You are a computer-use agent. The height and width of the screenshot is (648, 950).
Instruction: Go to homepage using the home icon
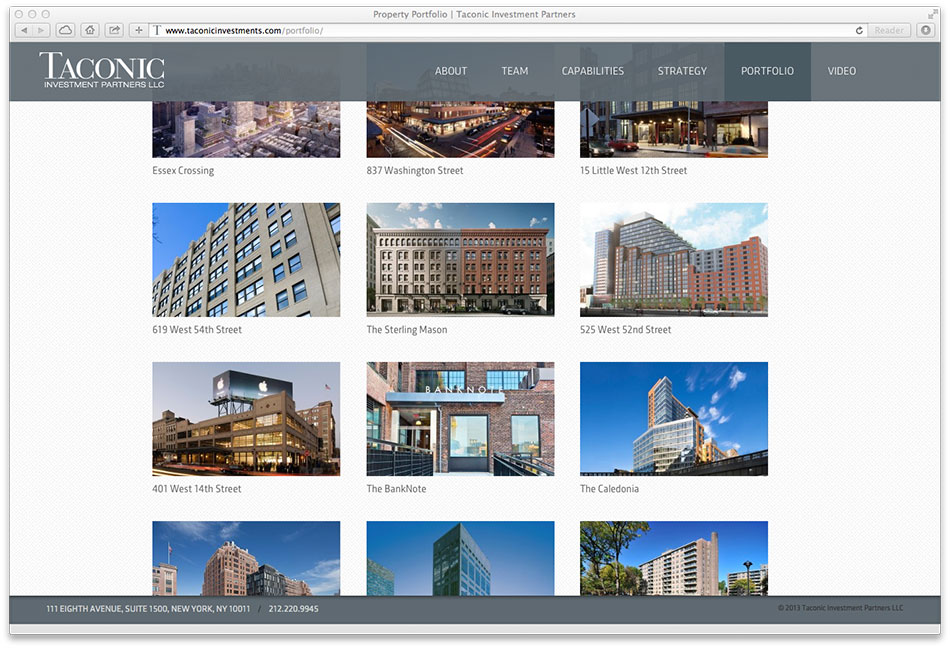point(89,30)
